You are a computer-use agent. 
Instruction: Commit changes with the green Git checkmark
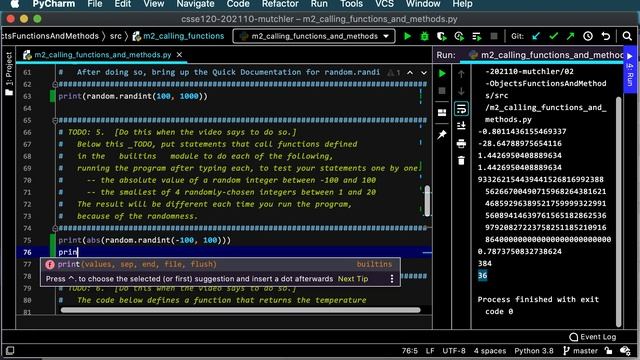[553, 36]
